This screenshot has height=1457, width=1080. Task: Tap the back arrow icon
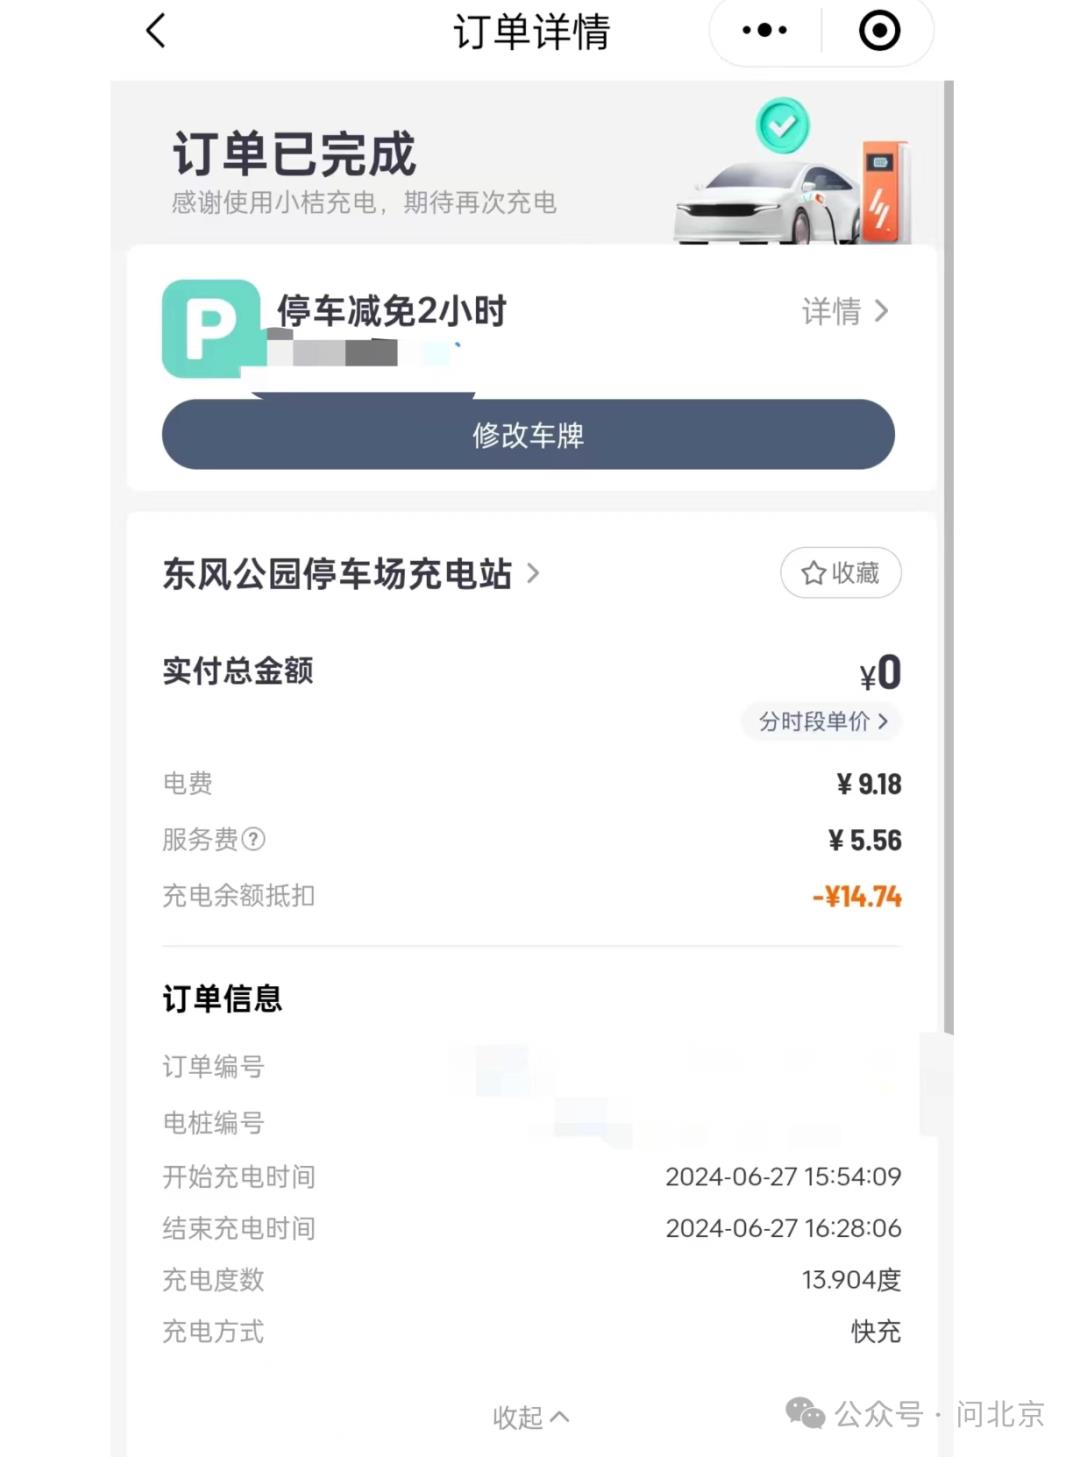tap(156, 31)
